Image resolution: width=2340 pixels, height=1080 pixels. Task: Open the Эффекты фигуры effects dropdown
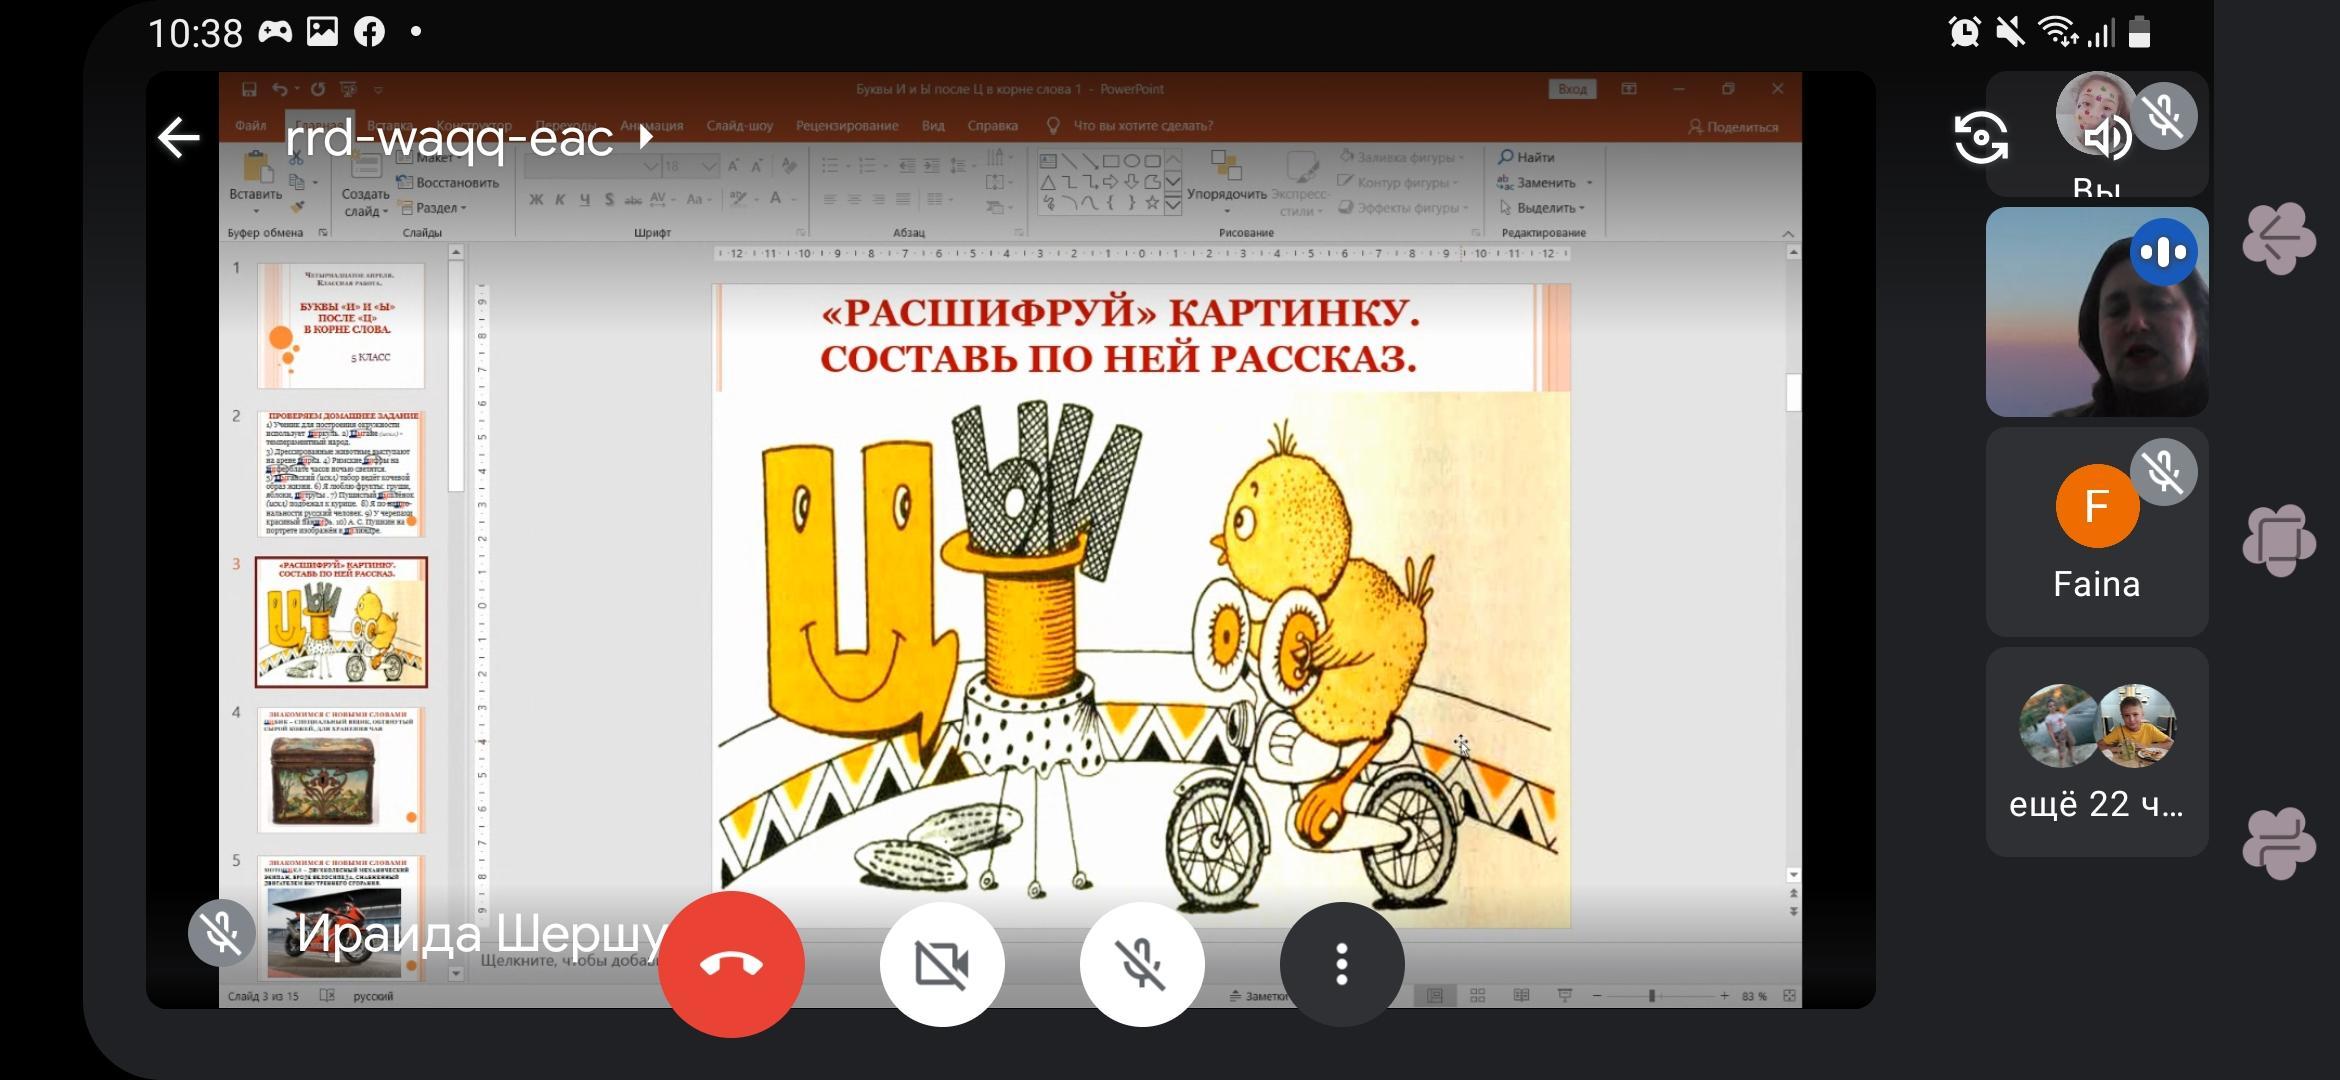tap(1405, 208)
